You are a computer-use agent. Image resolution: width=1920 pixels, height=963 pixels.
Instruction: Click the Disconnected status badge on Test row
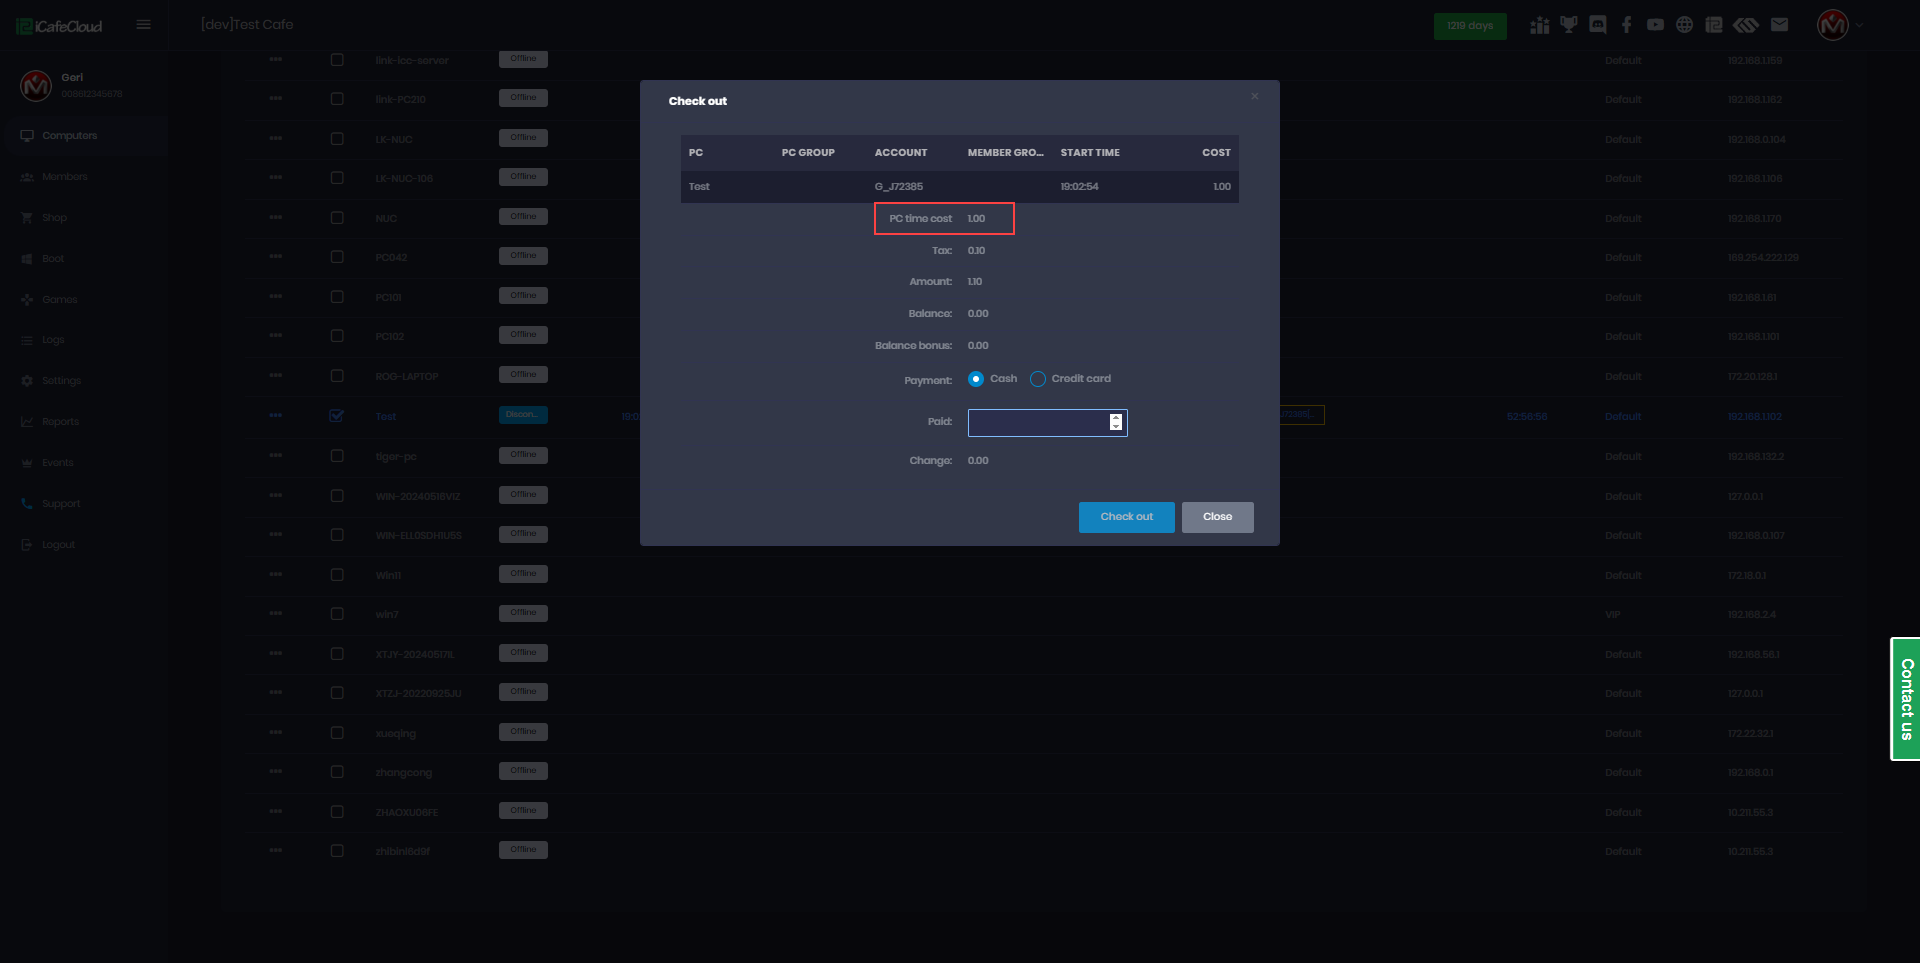tap(523, 415)
